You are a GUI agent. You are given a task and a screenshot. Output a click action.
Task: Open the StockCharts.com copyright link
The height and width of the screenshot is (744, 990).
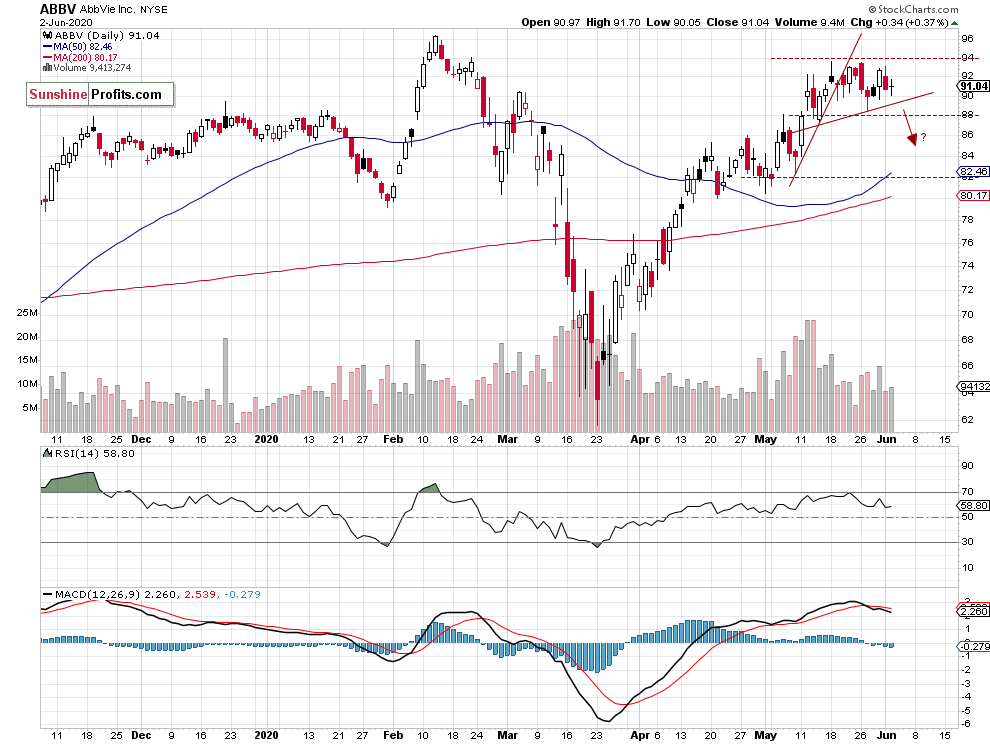coord(913,9)
